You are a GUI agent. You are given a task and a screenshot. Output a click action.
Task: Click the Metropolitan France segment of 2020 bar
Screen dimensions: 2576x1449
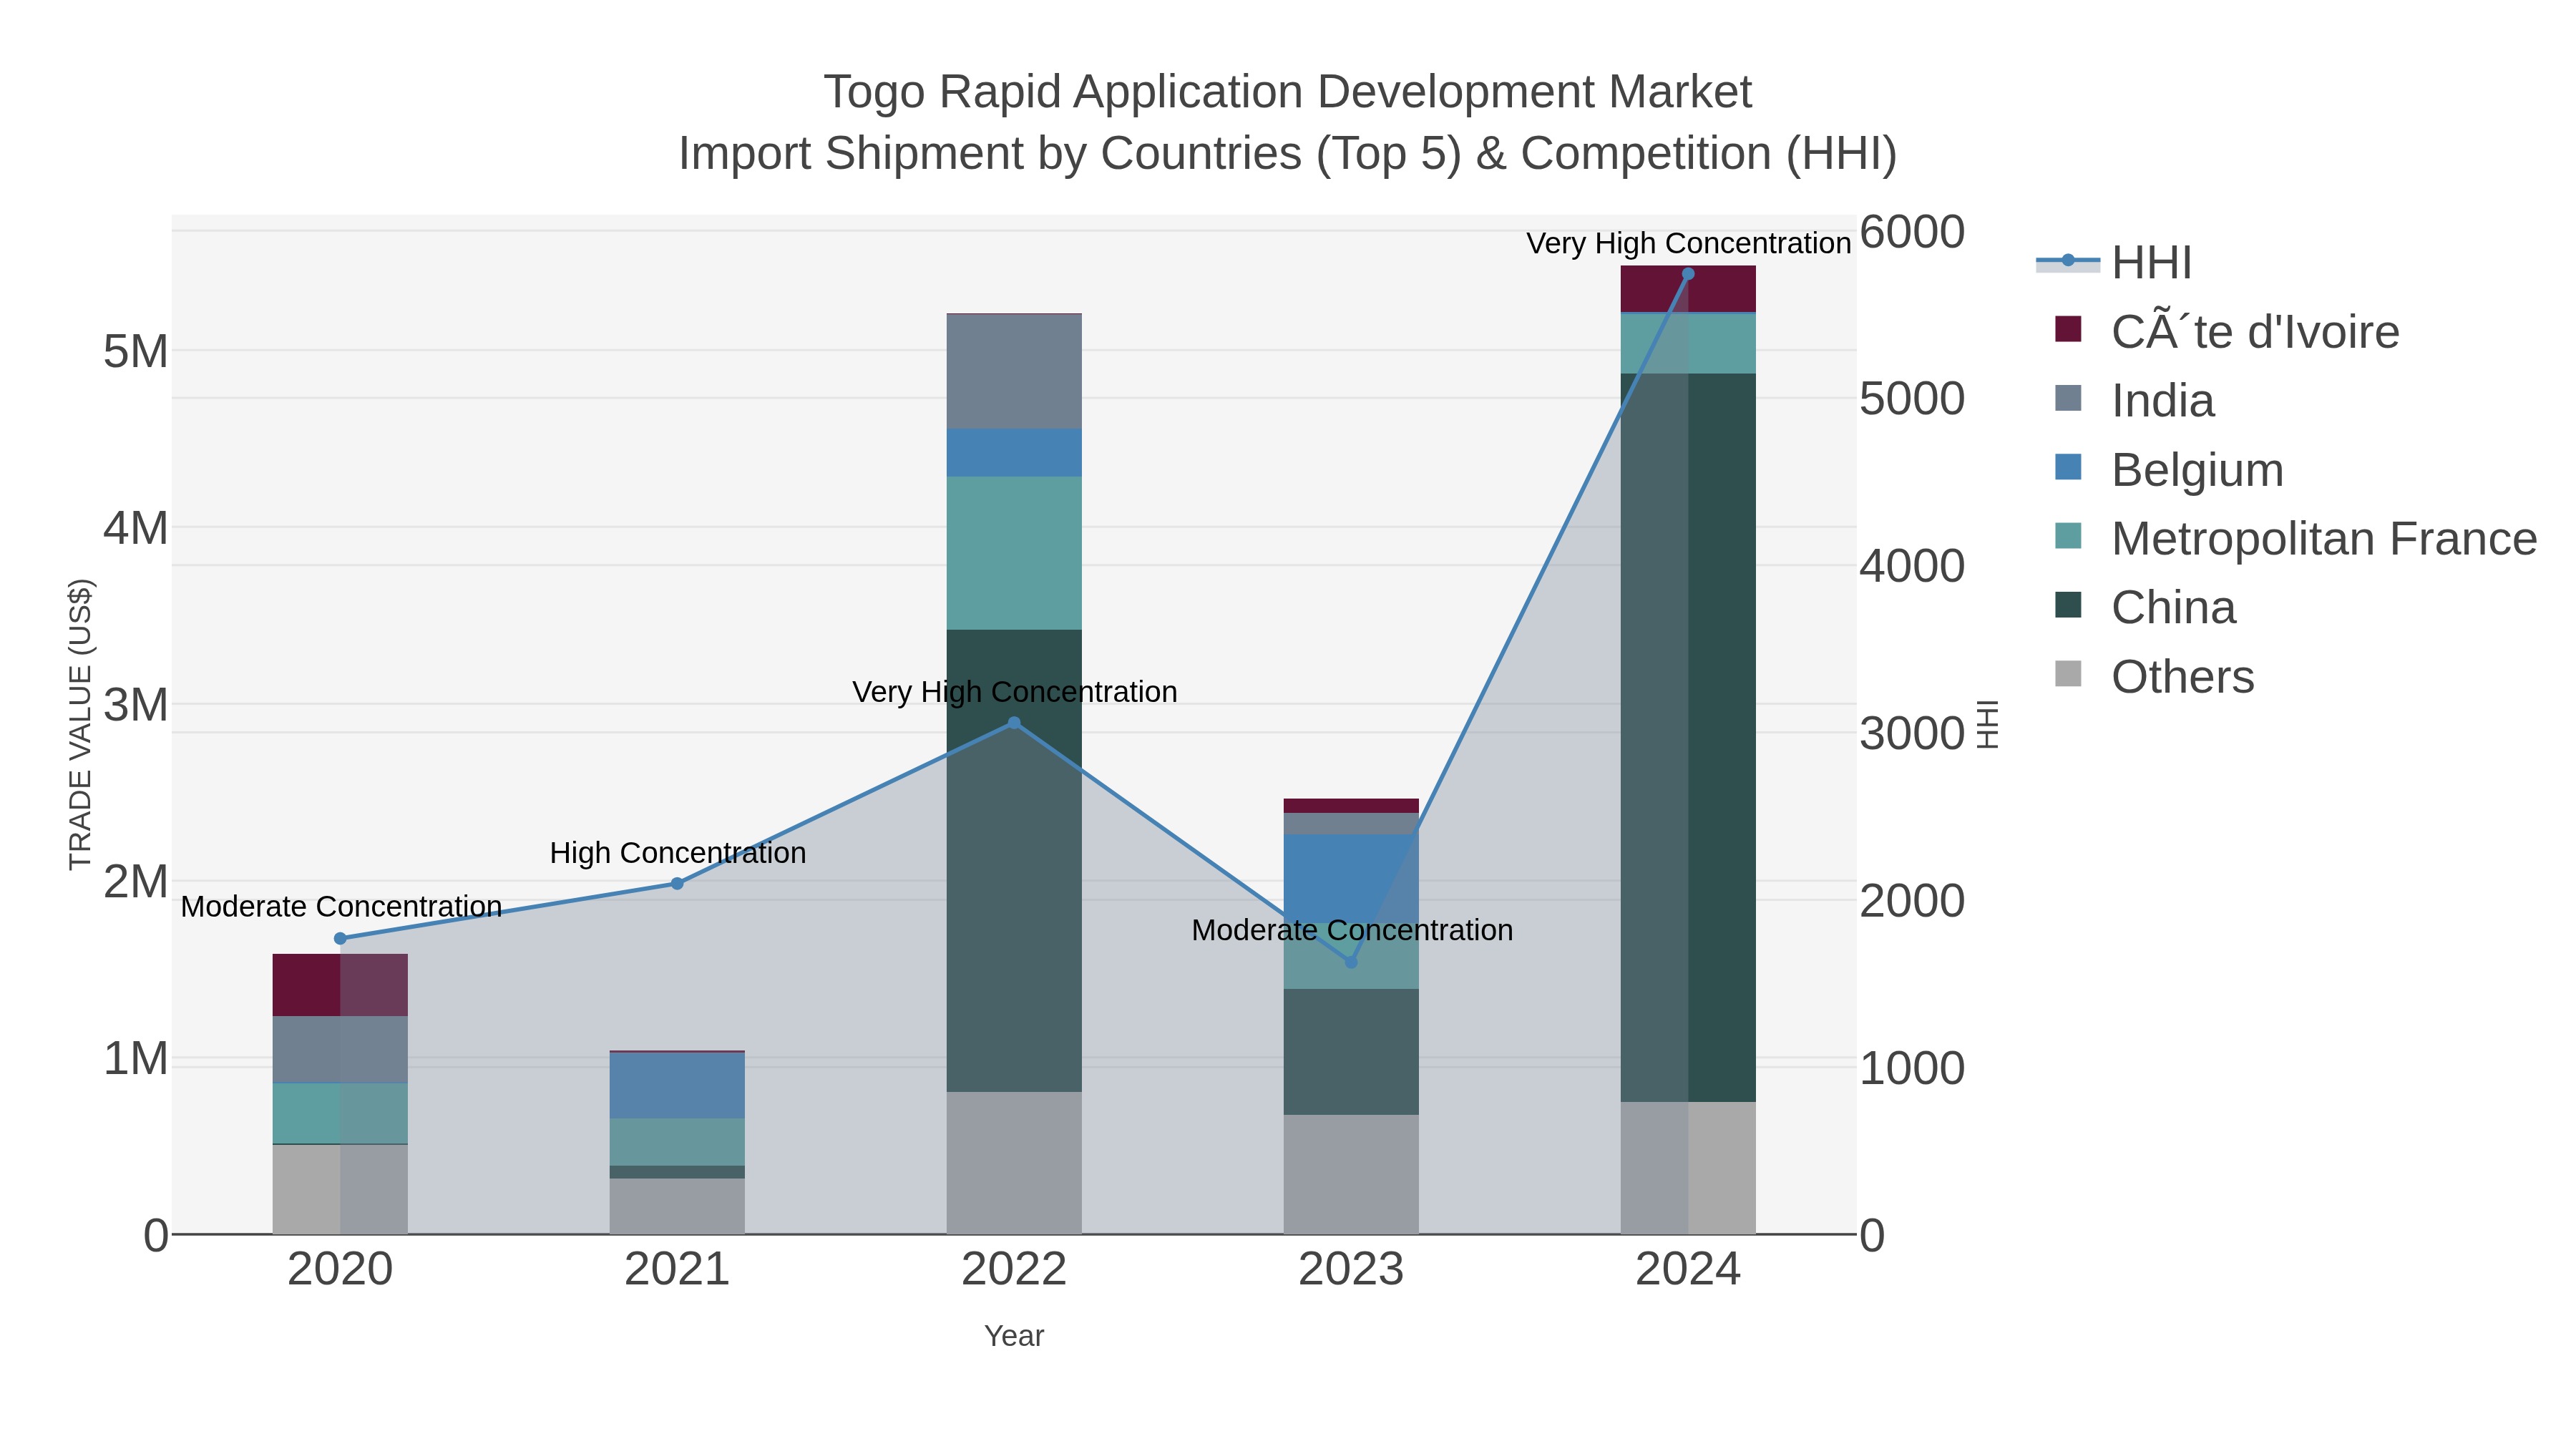pyautogui.click(x=340, y=1113)
